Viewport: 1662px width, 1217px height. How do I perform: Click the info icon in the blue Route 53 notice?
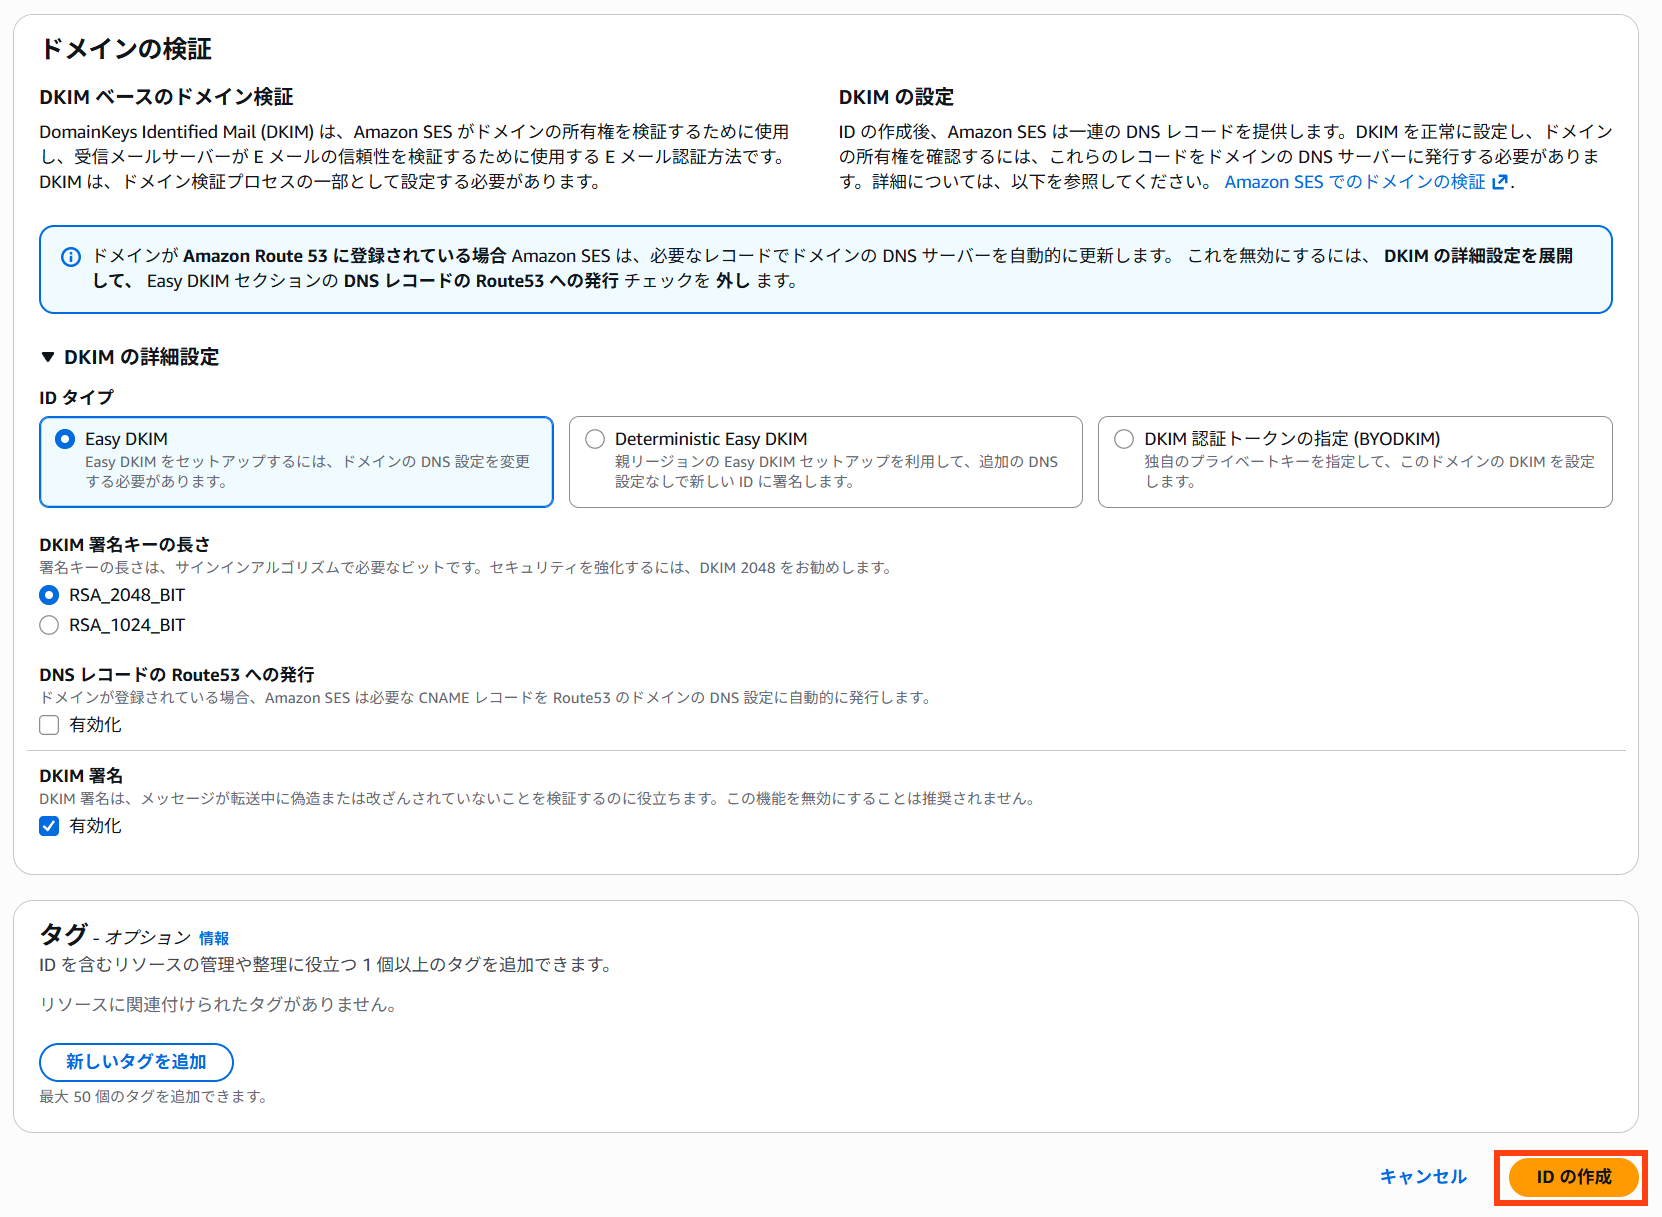click(71, 257)
